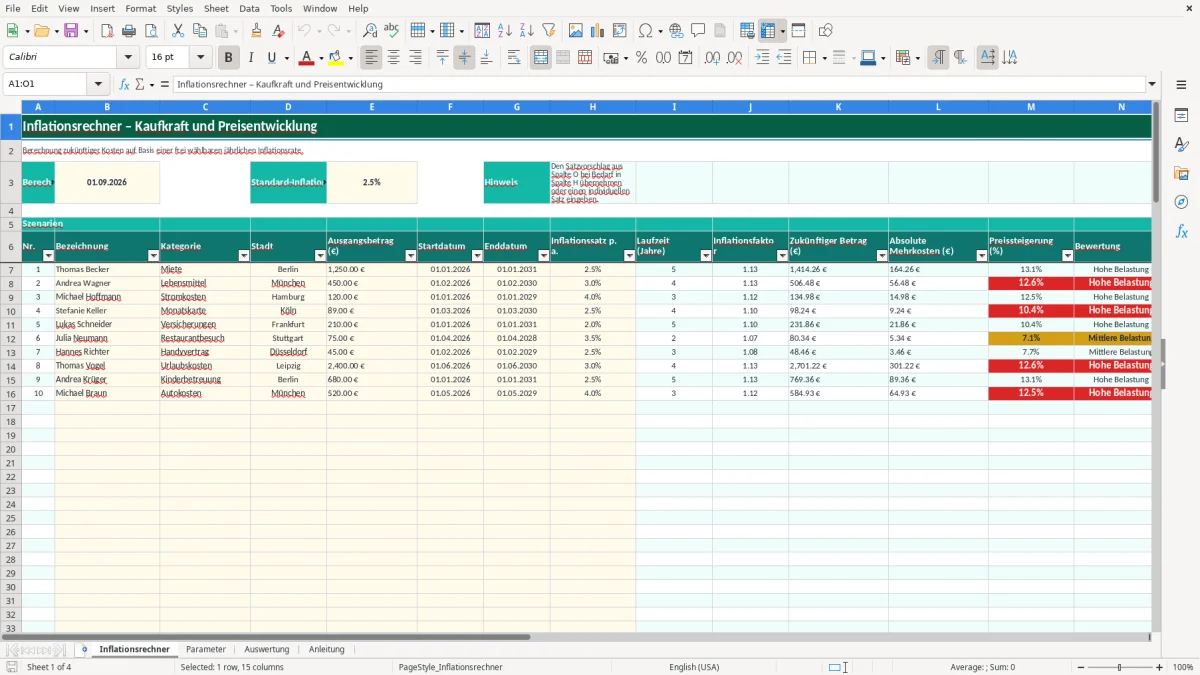Open borders dropdown arrow

[x=826, y=58]
